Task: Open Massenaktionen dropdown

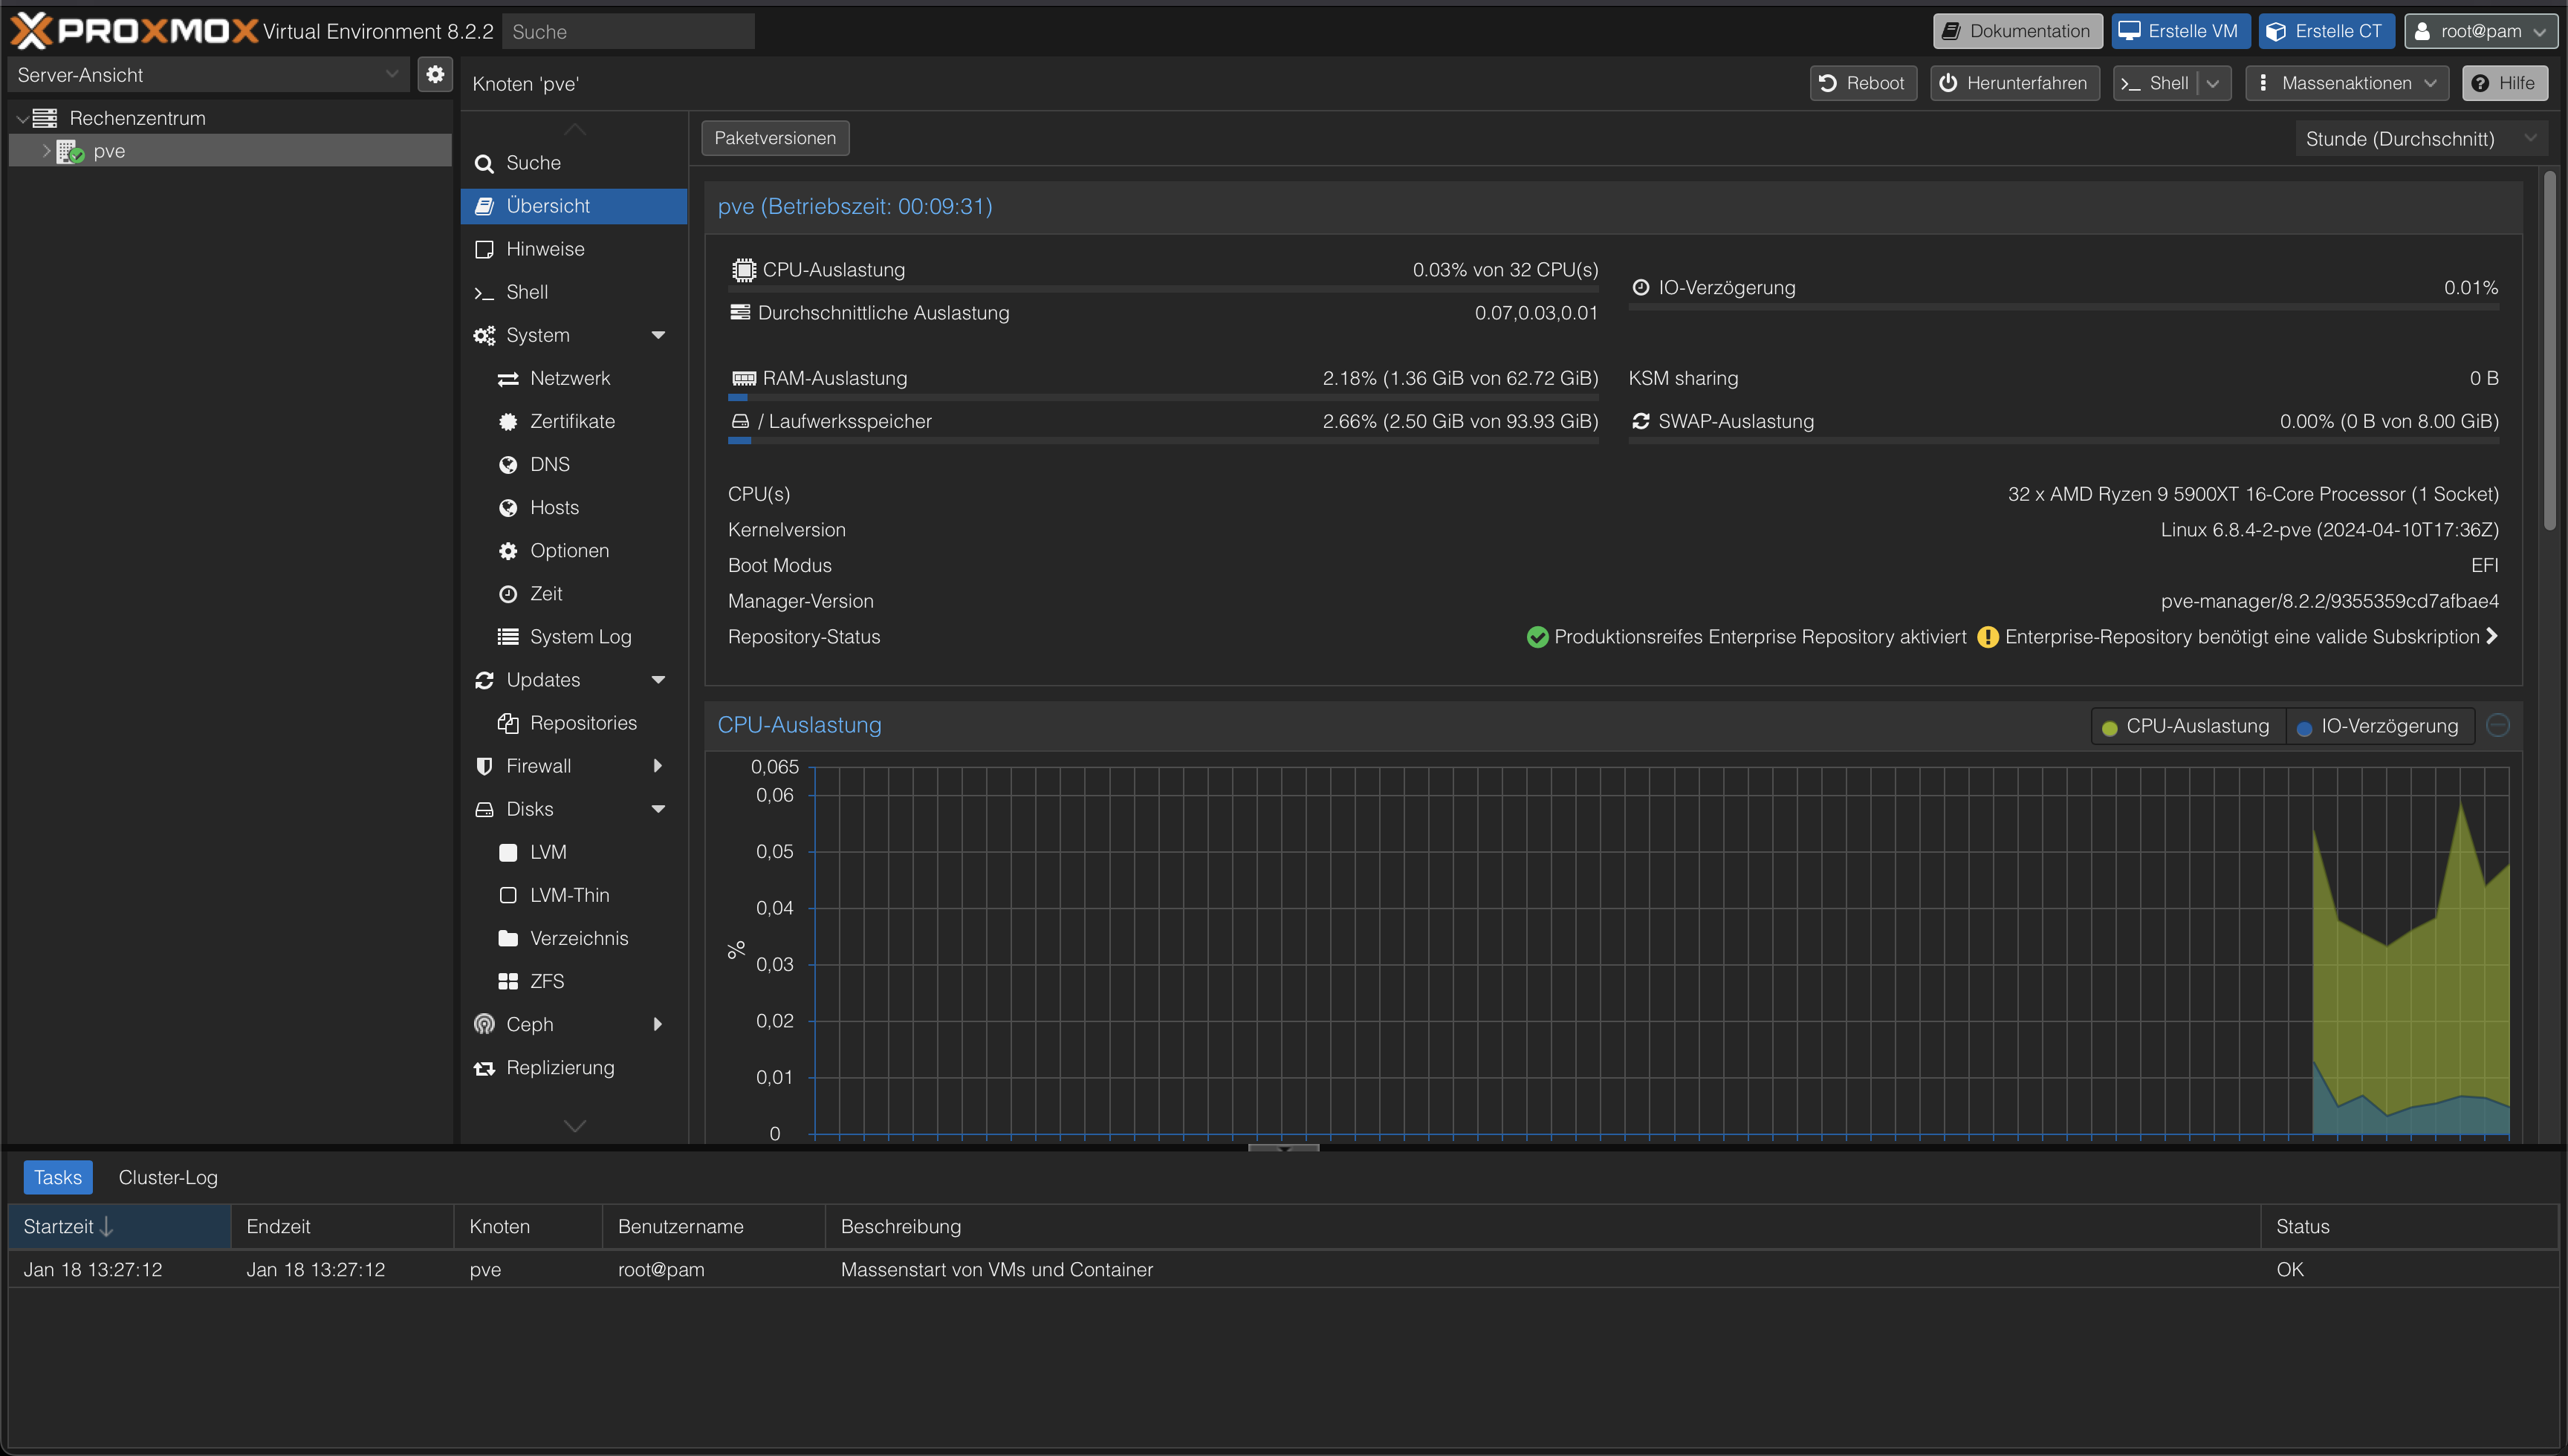Action: [2346, 83]
